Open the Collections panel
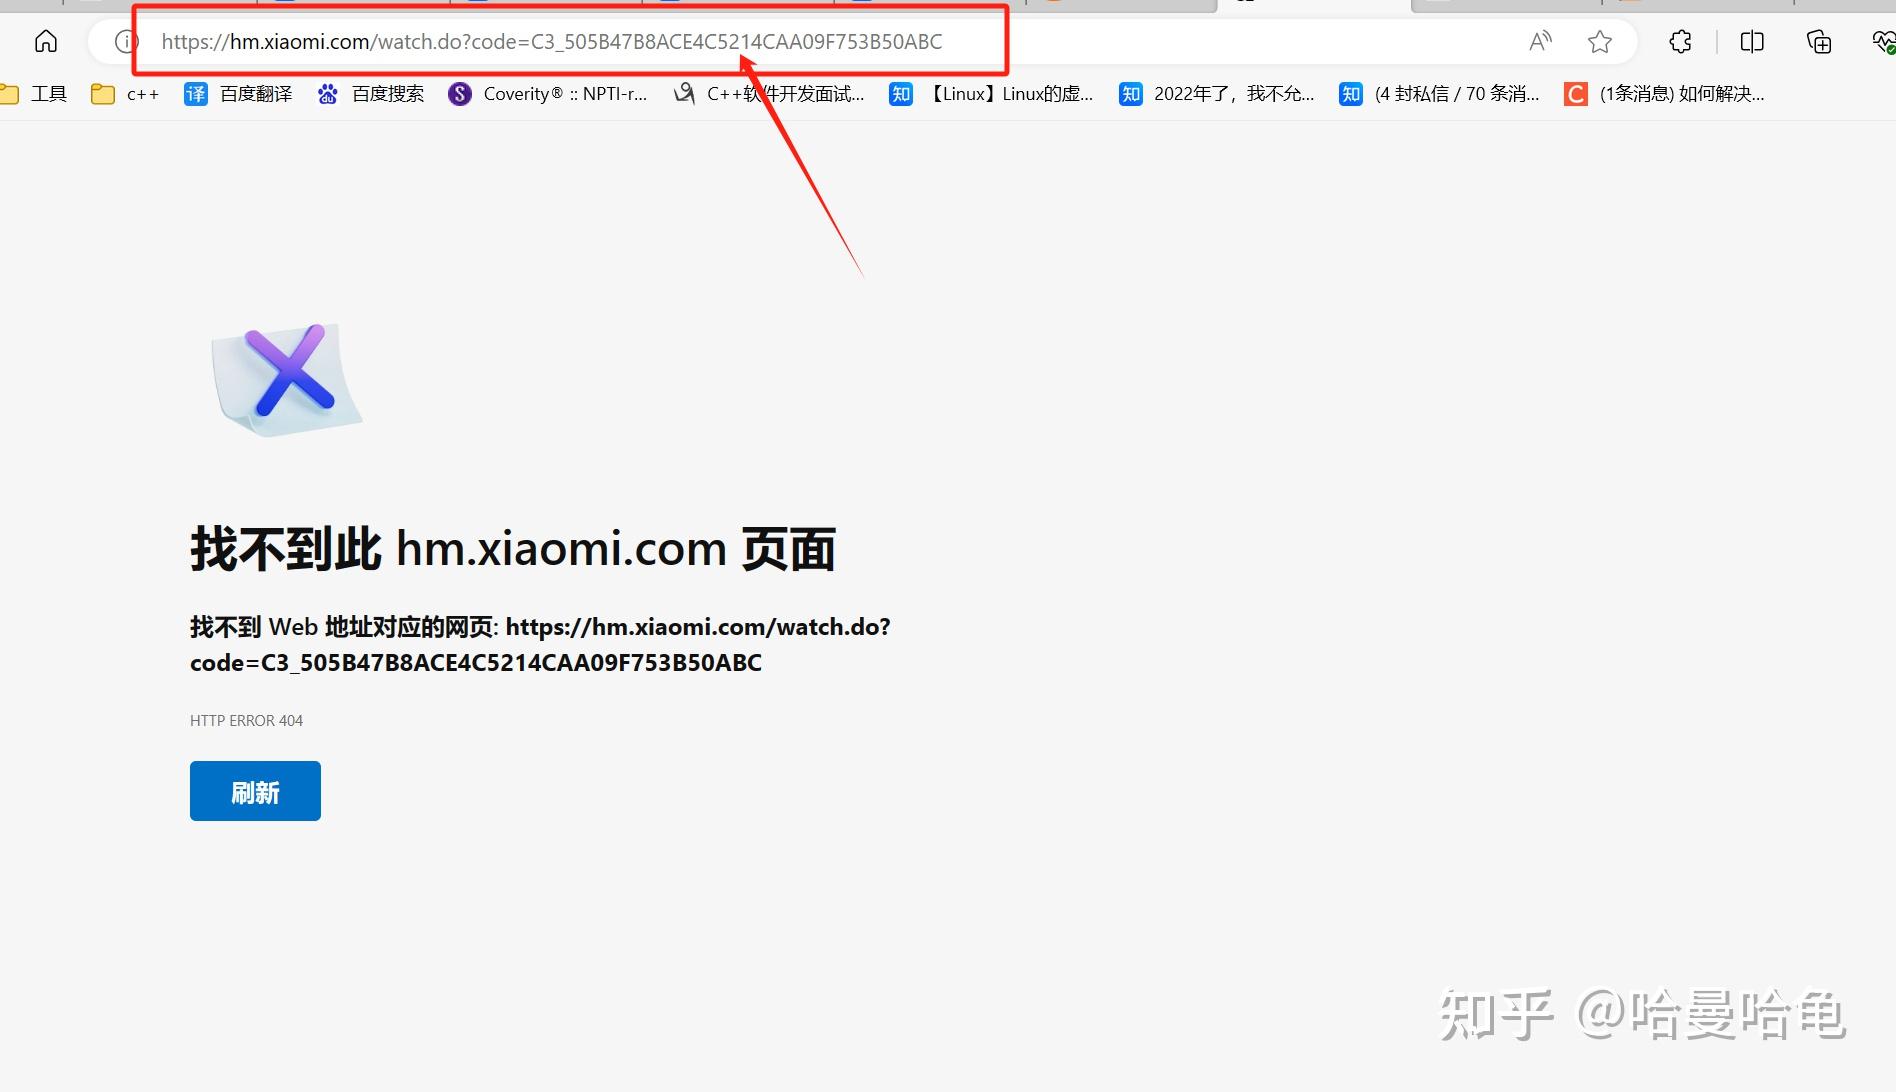 [x=1819, y=41]
